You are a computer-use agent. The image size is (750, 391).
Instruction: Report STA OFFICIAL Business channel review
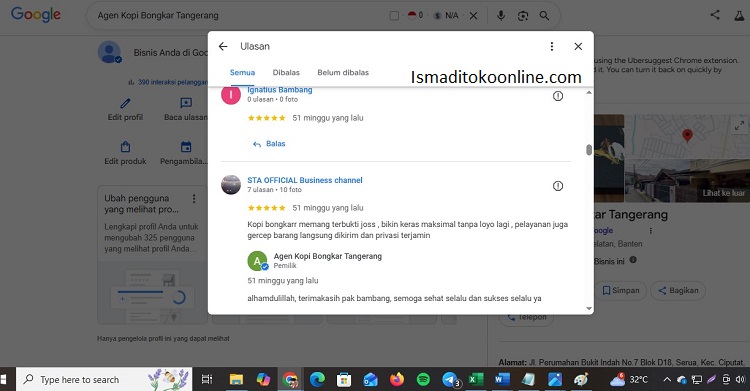(558, 186)
